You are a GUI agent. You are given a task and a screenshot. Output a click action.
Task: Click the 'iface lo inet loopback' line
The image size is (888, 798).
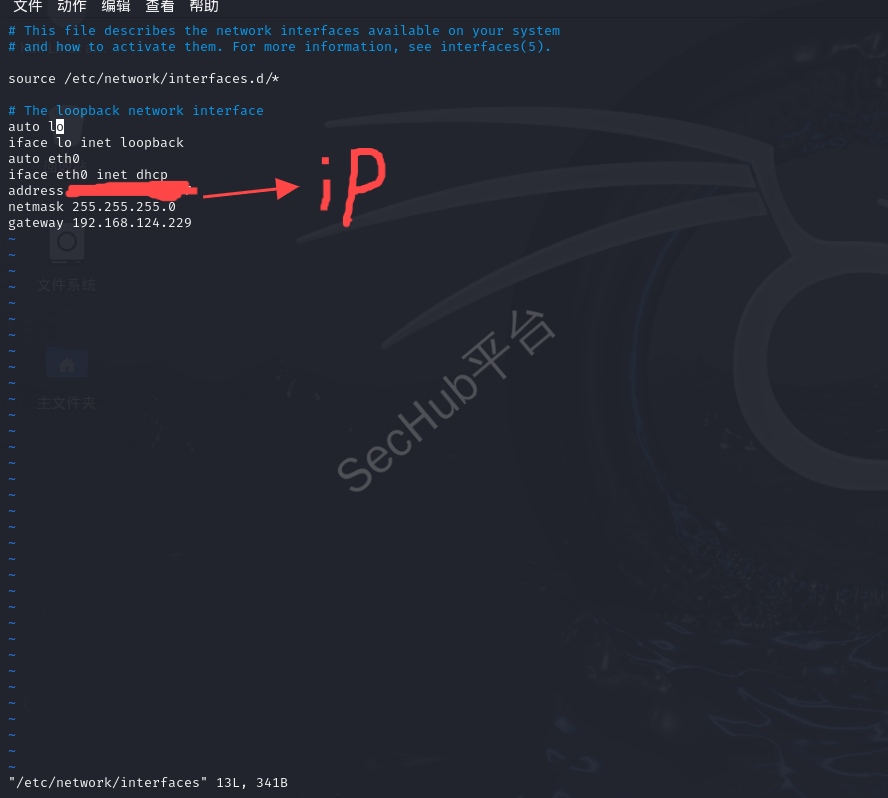pos(96,143)
